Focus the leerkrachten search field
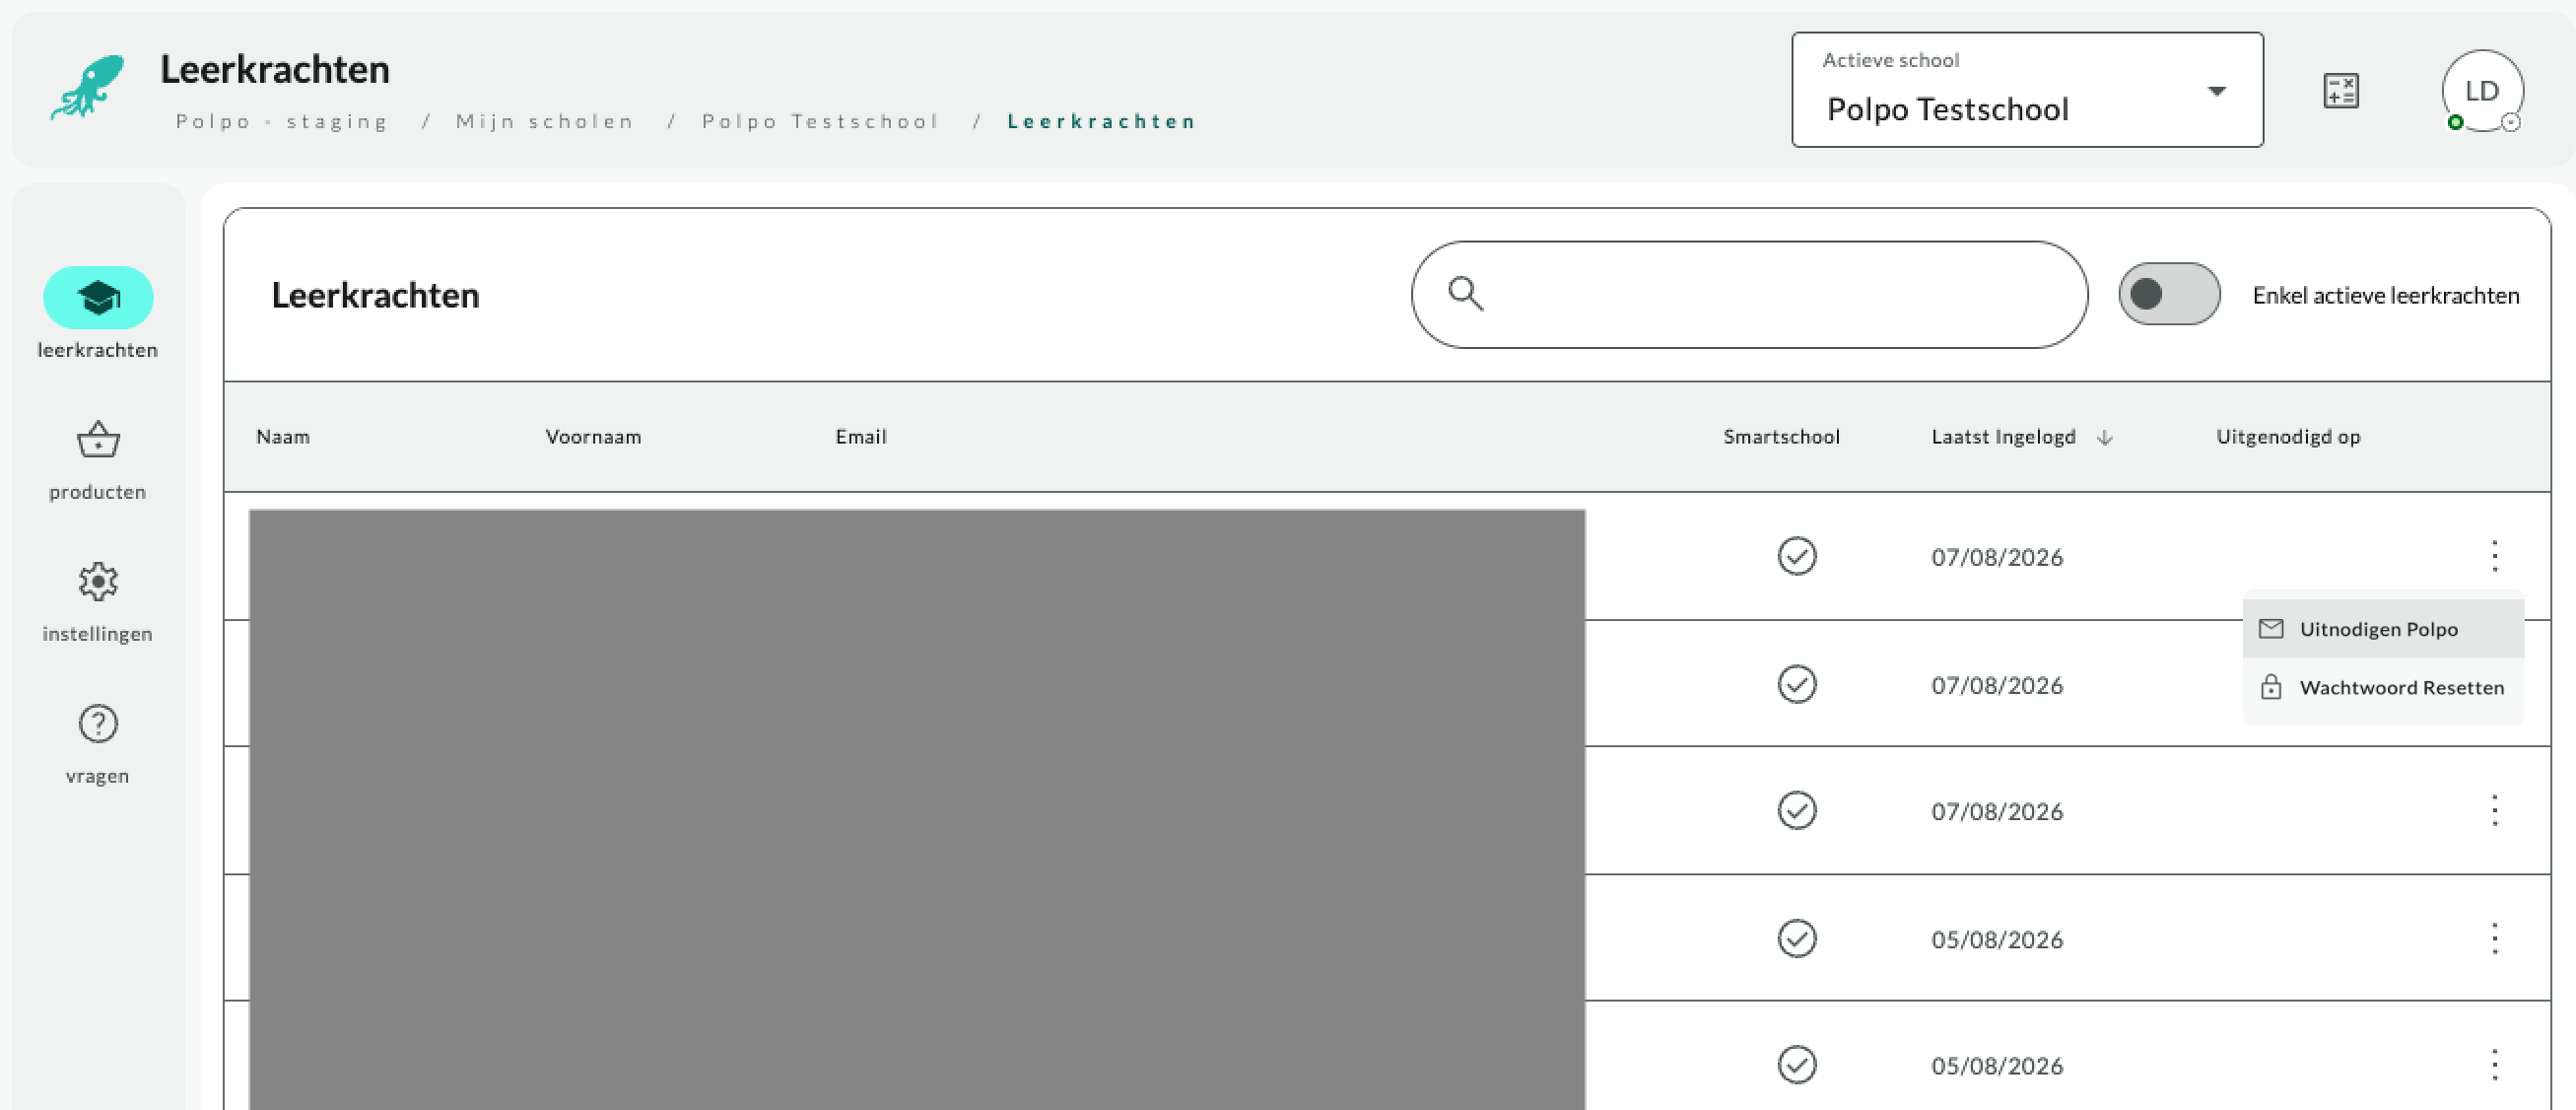 (1749, 294)
